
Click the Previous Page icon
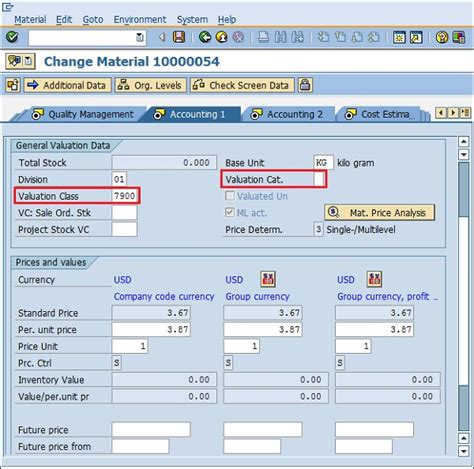(x=340, y=37)
